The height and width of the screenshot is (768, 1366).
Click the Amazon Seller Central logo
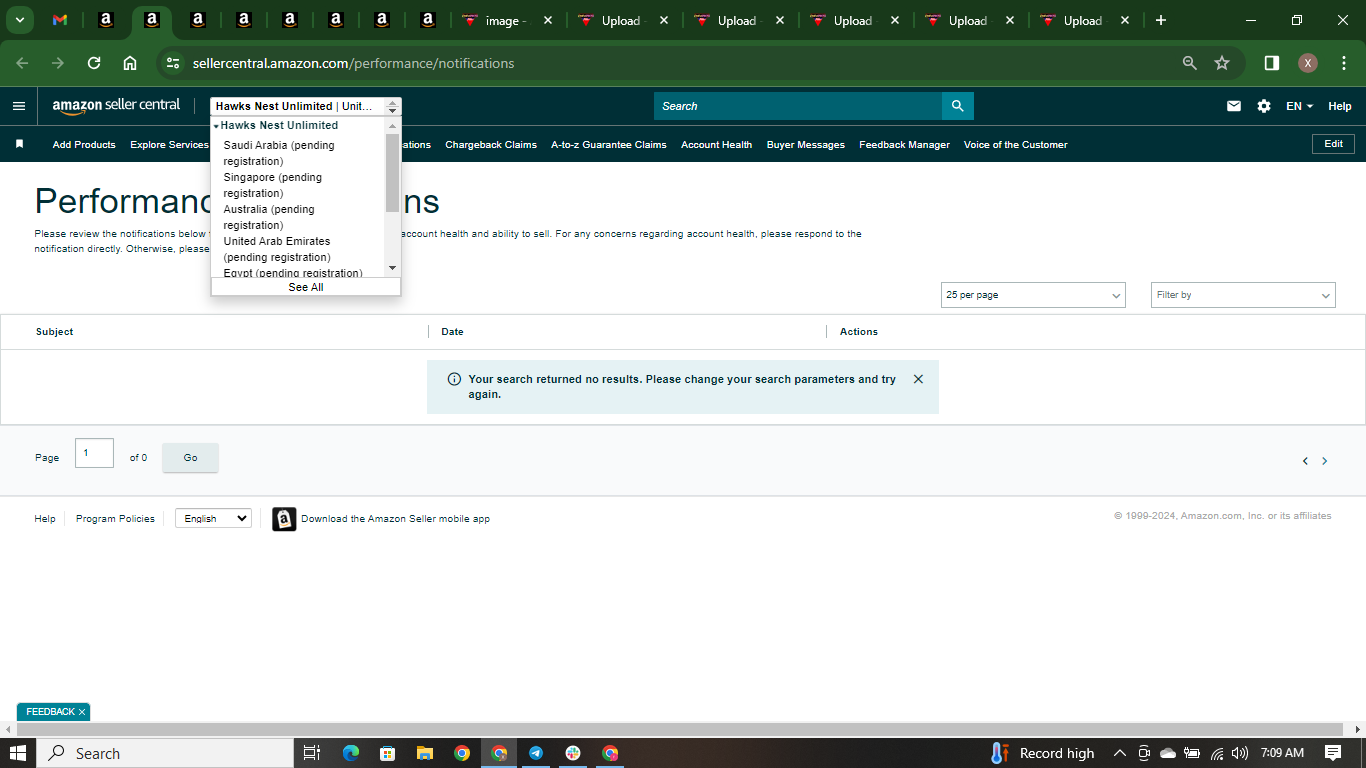pos(116,105)
